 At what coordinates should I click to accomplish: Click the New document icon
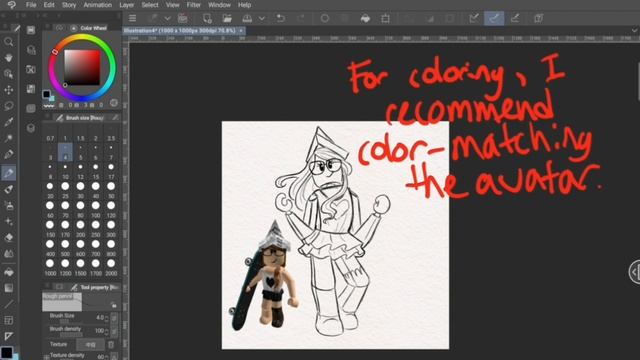207,18
